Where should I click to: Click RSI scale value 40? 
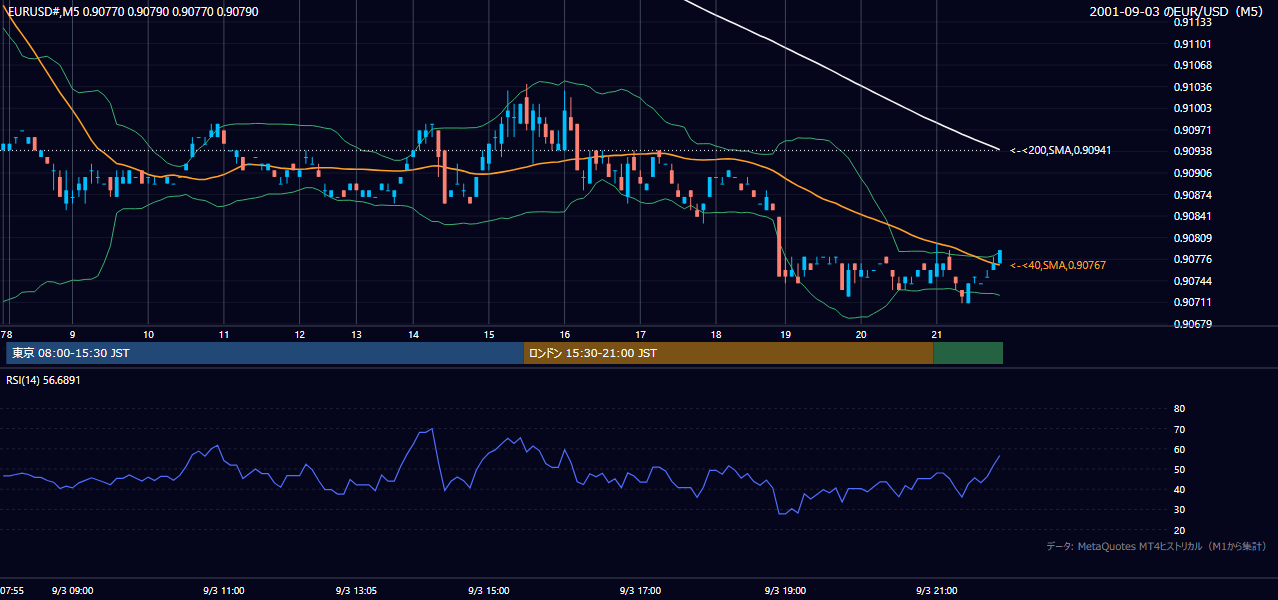click(1179, 489)
